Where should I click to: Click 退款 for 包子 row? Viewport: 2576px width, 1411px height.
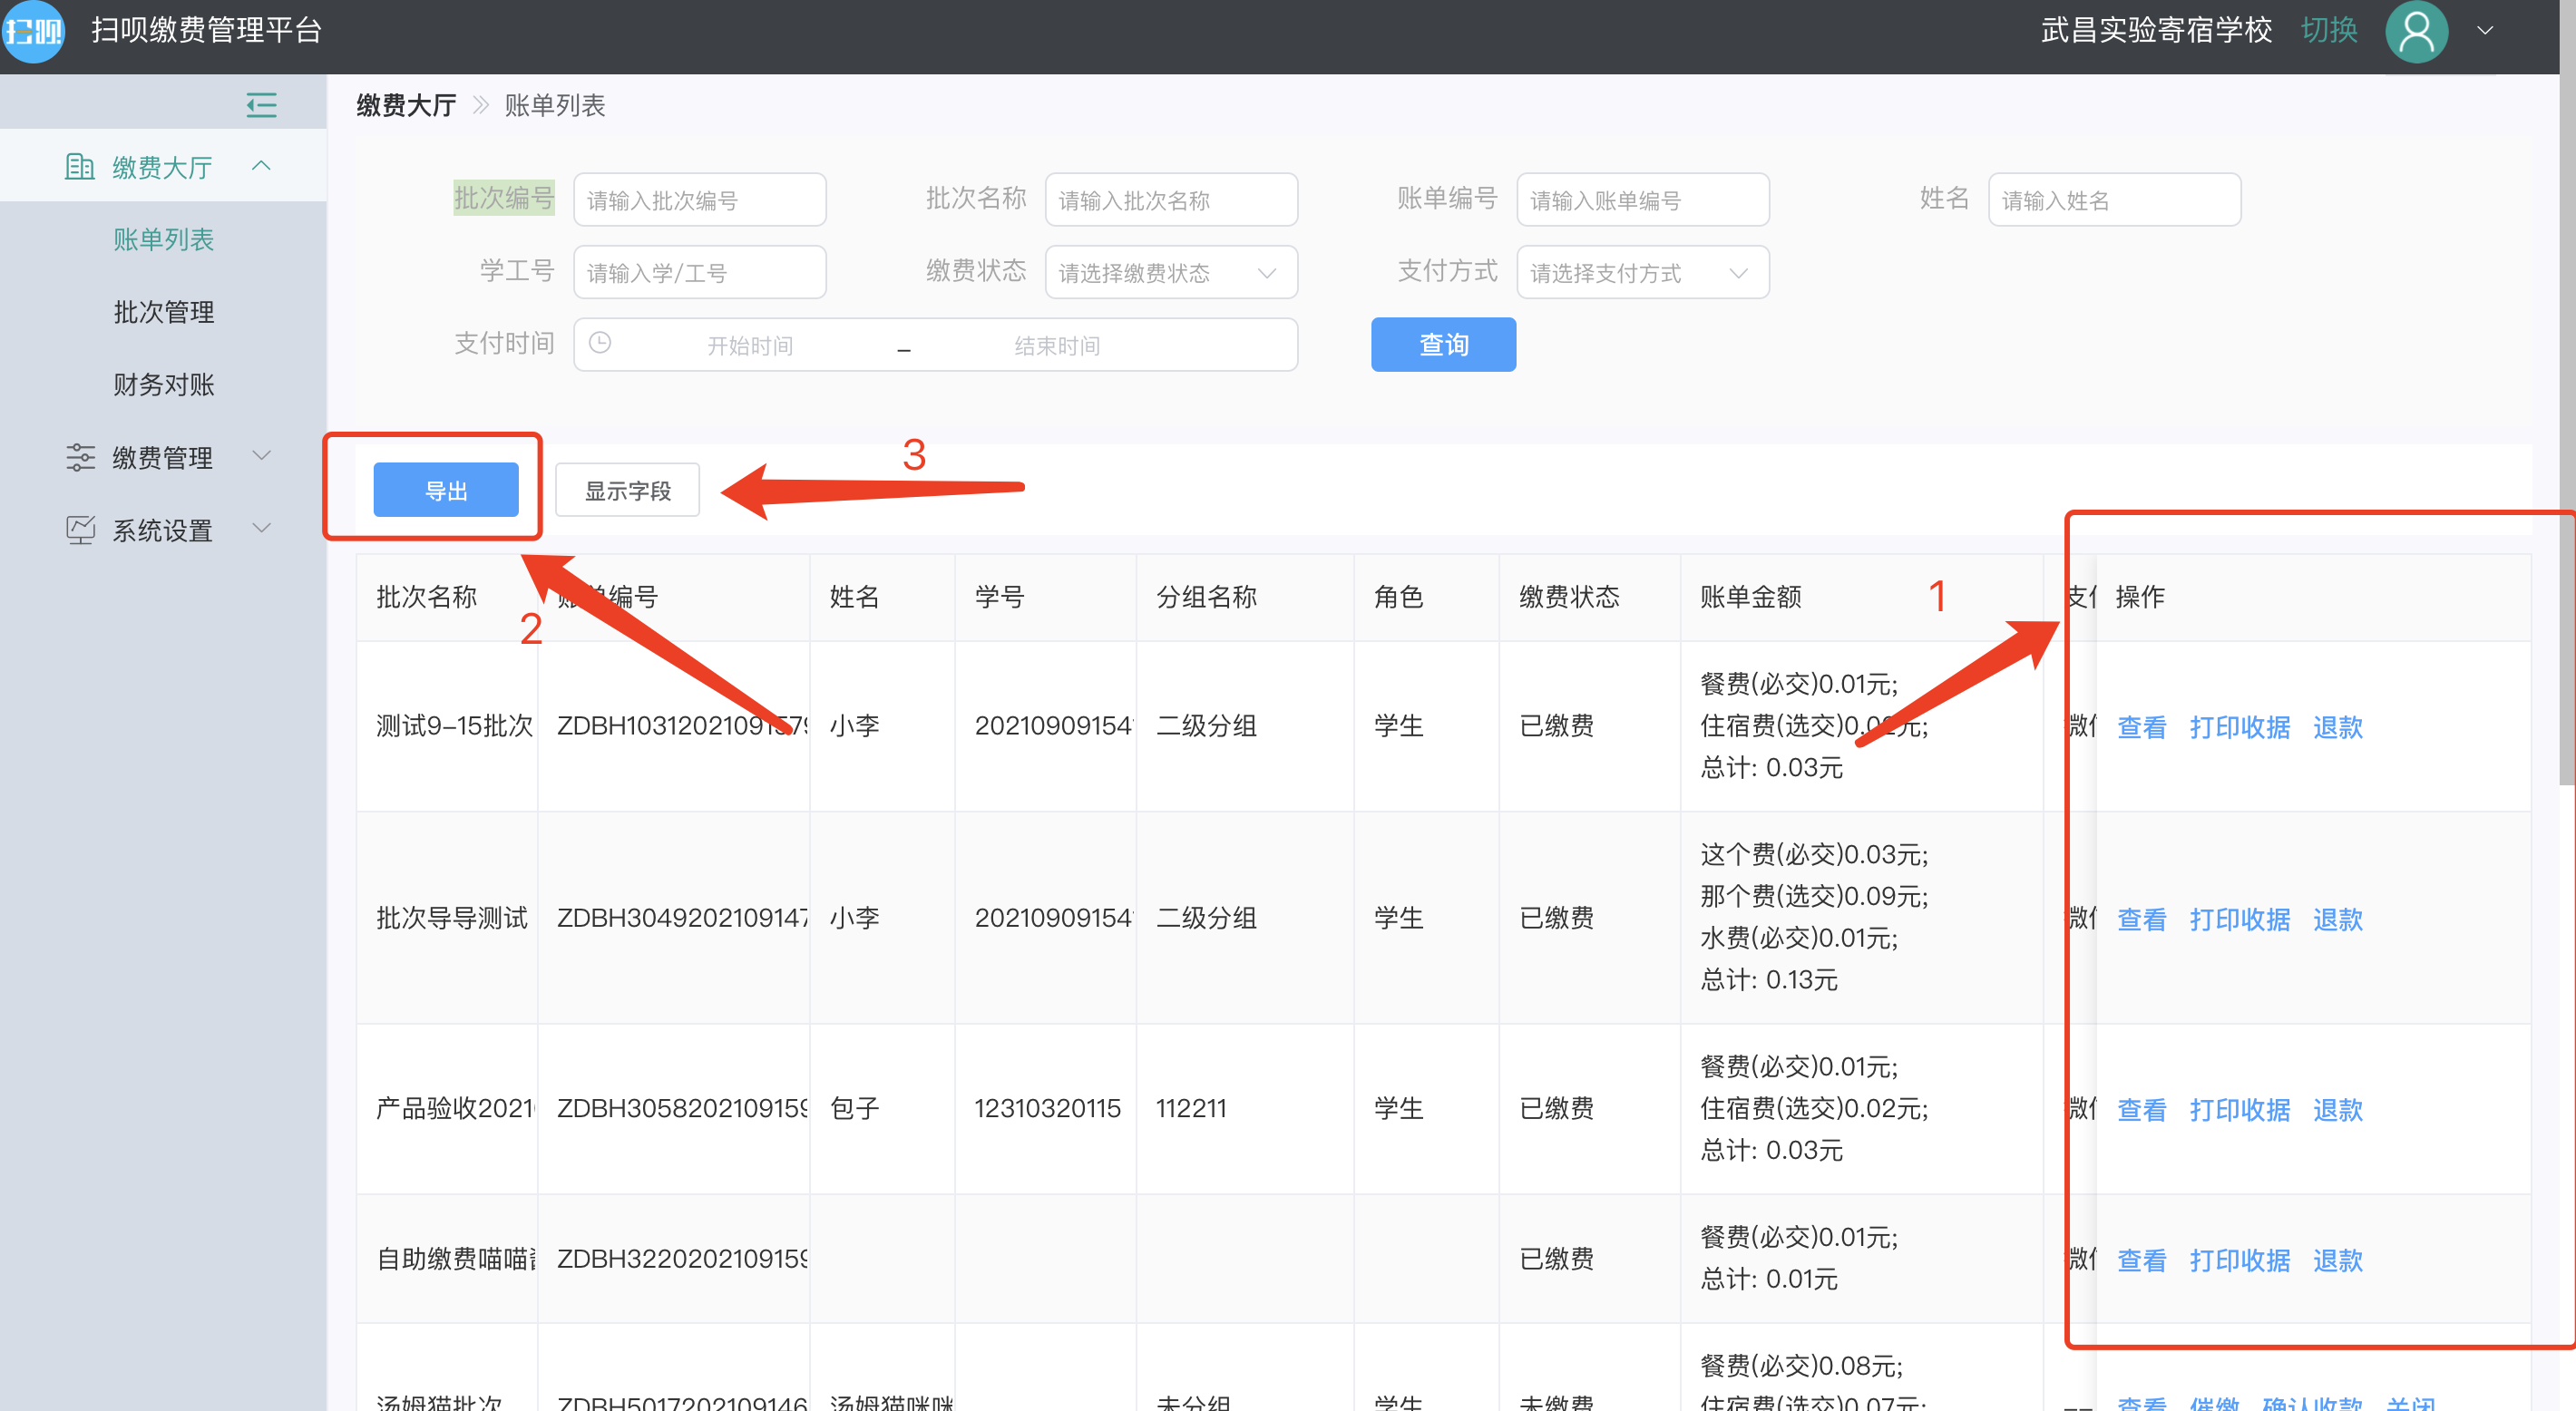pos(2337,1110)
